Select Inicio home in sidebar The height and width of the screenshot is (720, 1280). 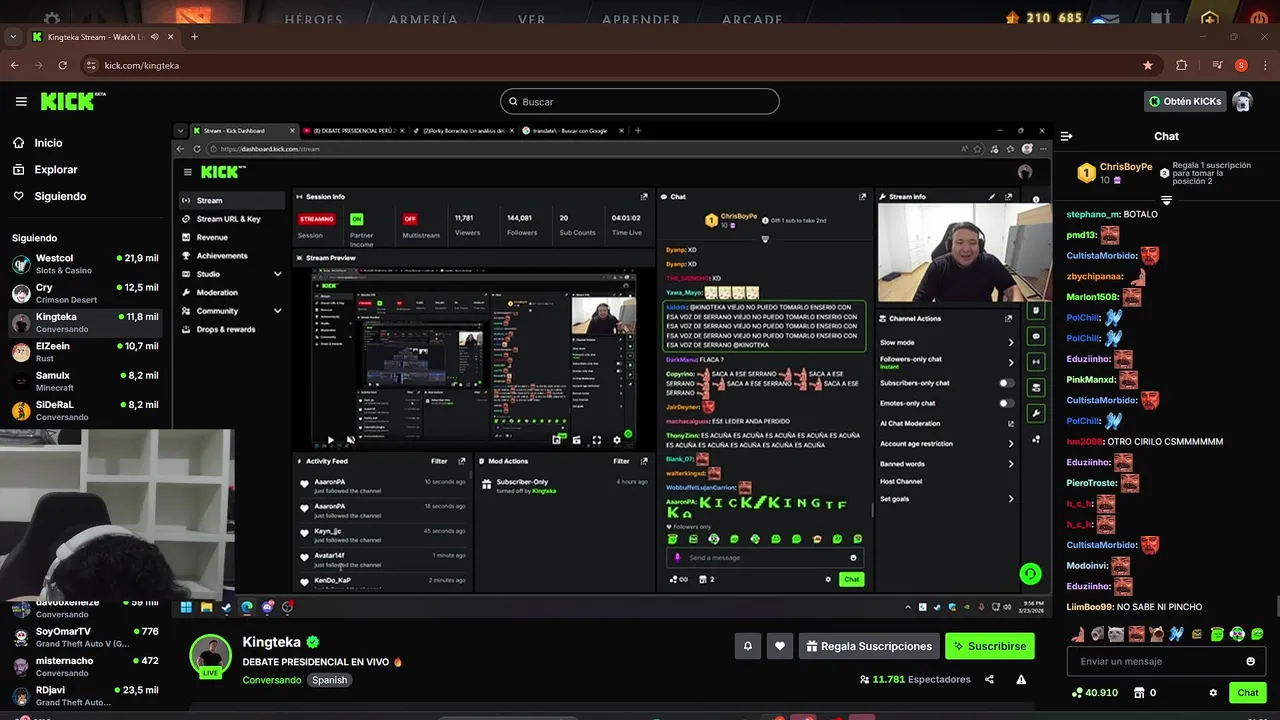[36, 143]
